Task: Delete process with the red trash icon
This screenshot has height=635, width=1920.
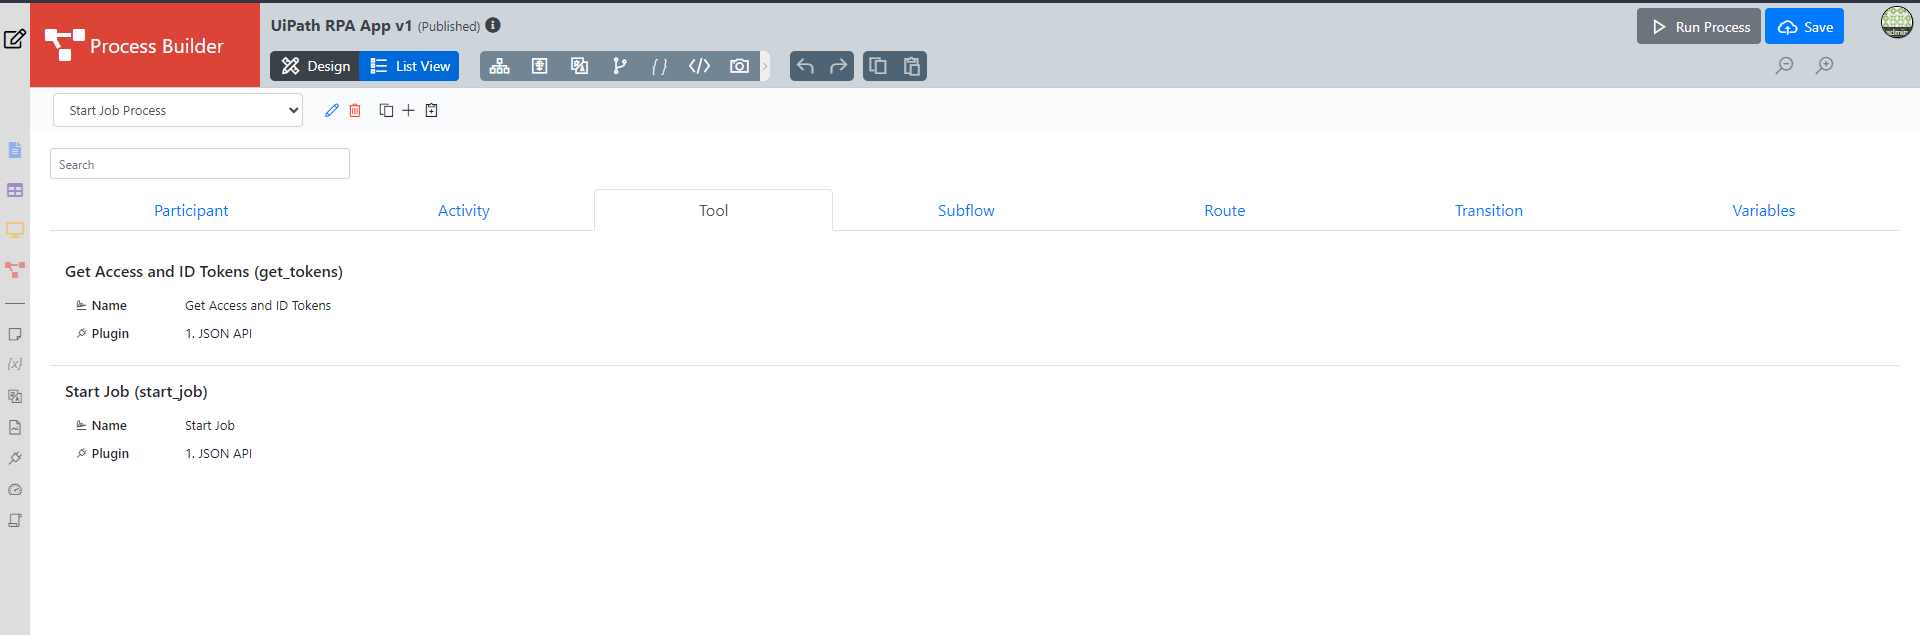Action: [x=355, y=110]
